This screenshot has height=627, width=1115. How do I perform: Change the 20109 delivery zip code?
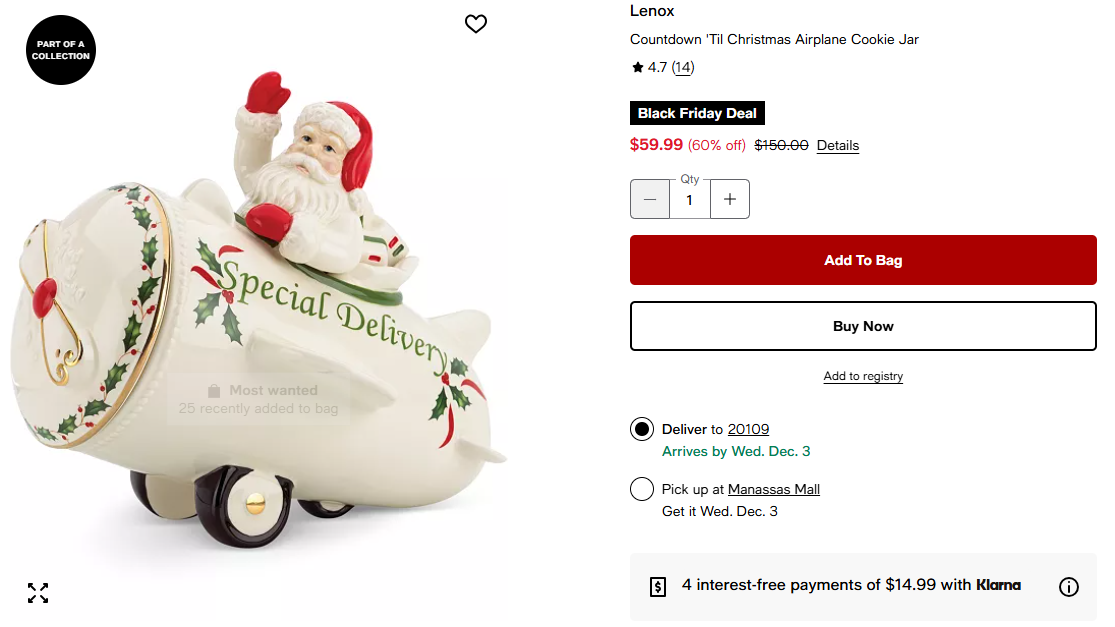pos(748,430)
